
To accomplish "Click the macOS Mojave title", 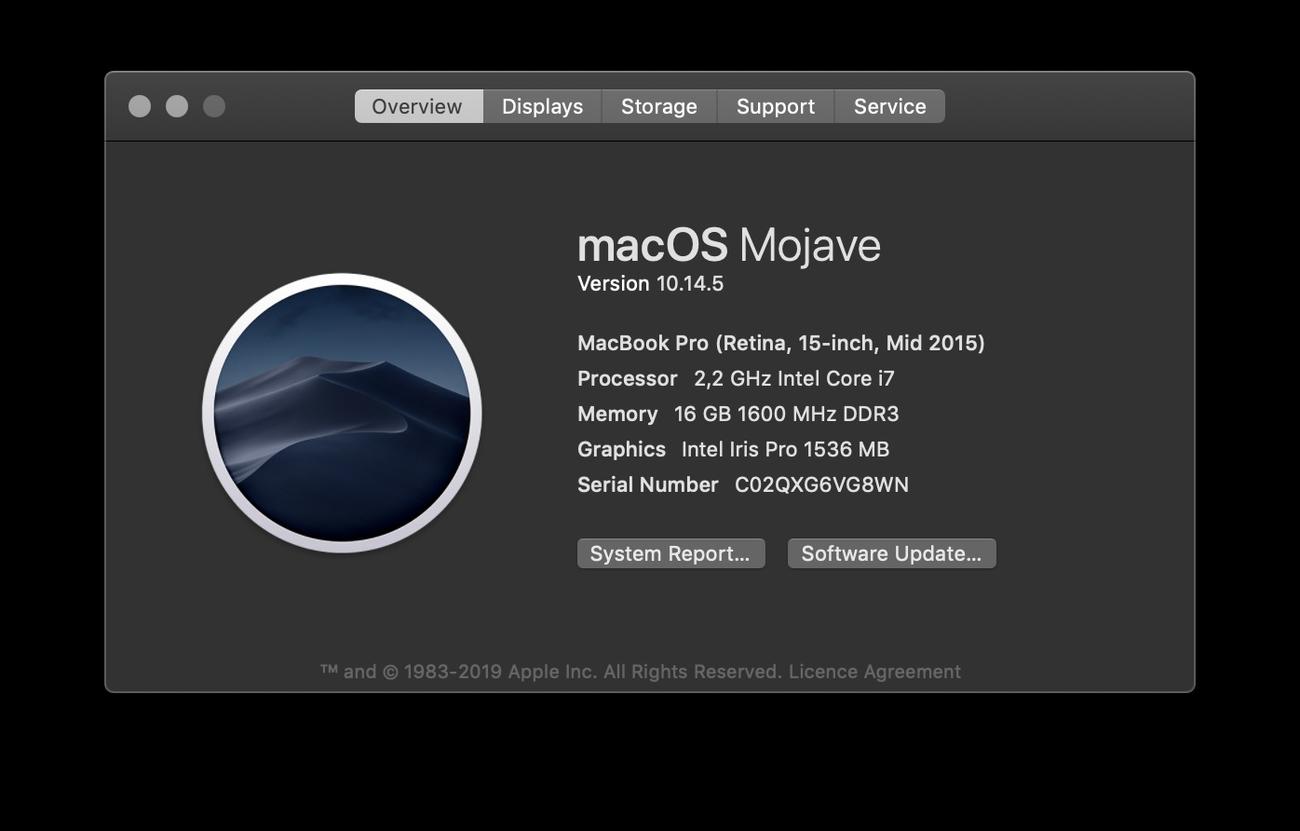I will click(729, 246).
